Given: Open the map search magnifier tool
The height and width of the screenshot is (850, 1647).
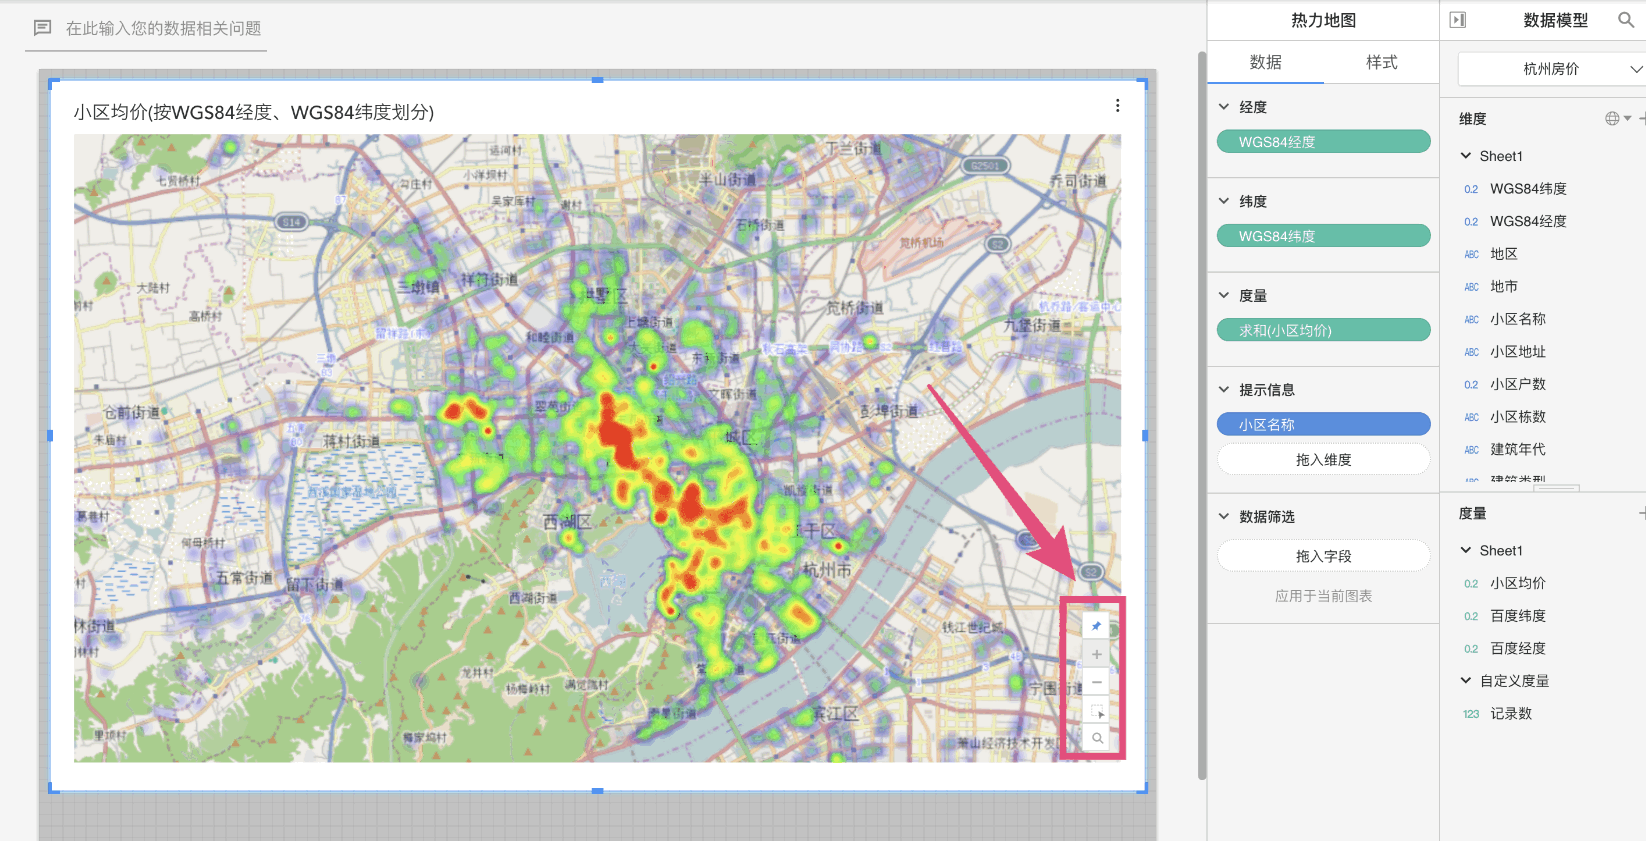Looking at the screenshot, I should click(1096, 739).
